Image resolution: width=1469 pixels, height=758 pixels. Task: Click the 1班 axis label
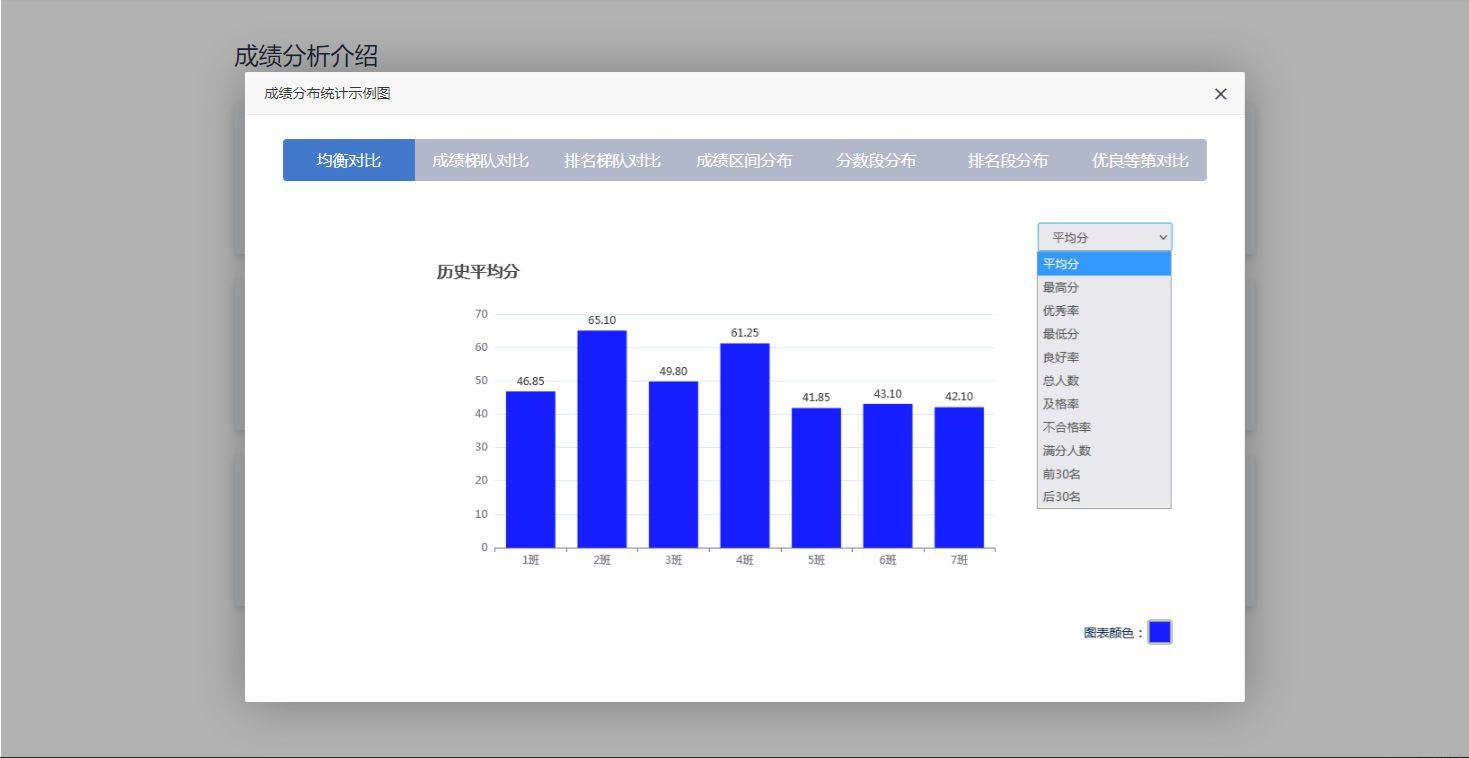tap(530, 561)
